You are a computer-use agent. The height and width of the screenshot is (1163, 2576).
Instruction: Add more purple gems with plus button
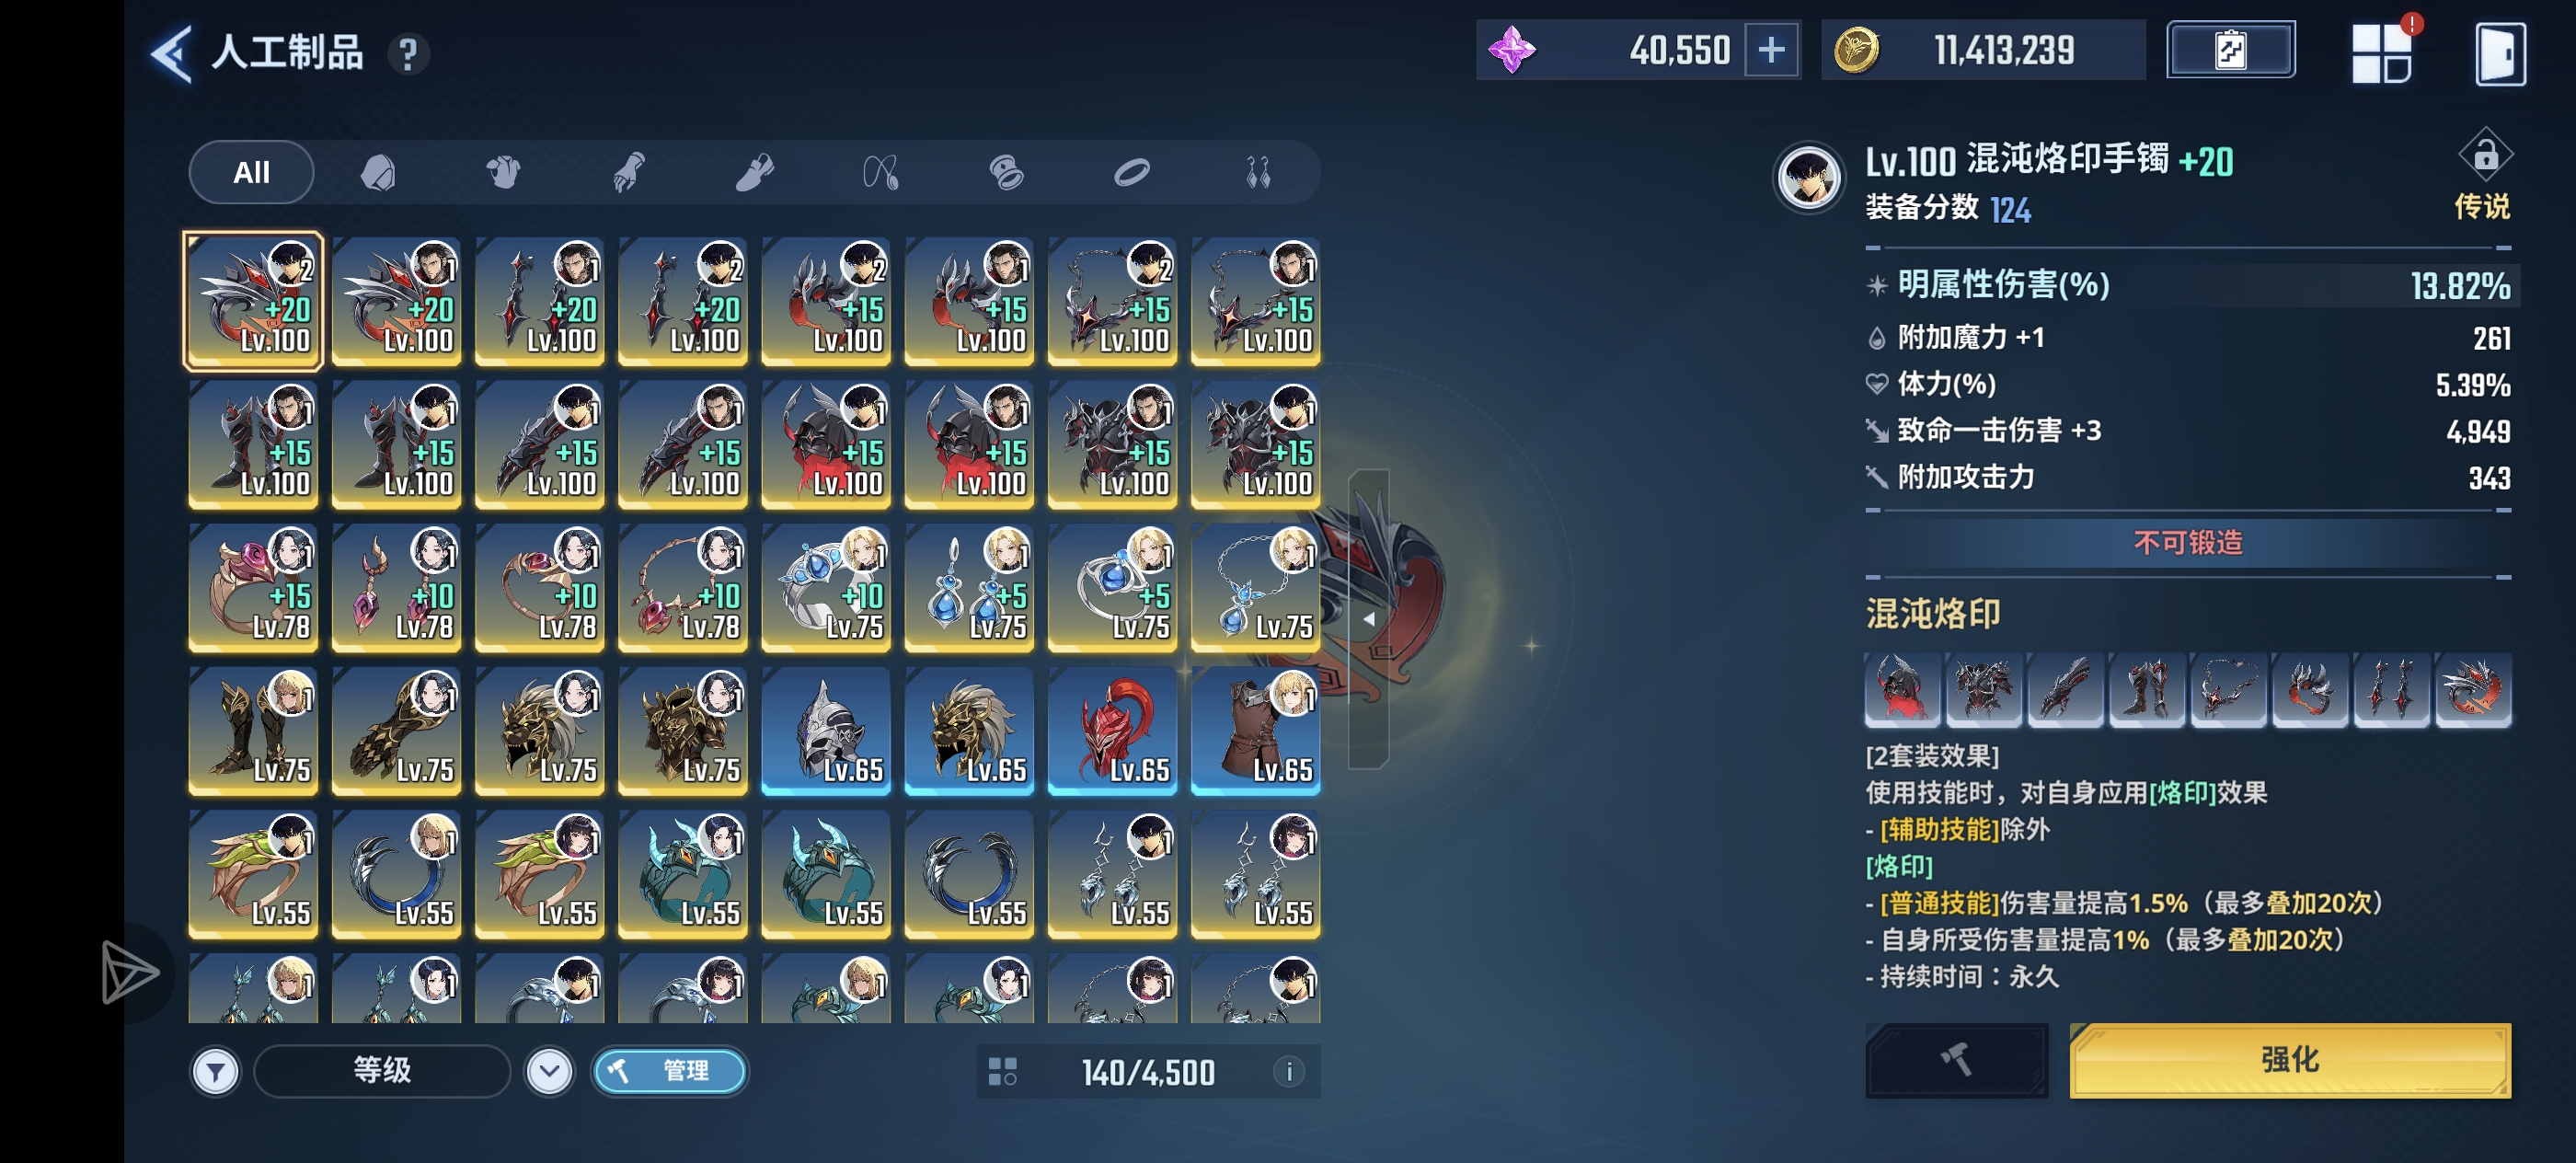[1771, 50]
